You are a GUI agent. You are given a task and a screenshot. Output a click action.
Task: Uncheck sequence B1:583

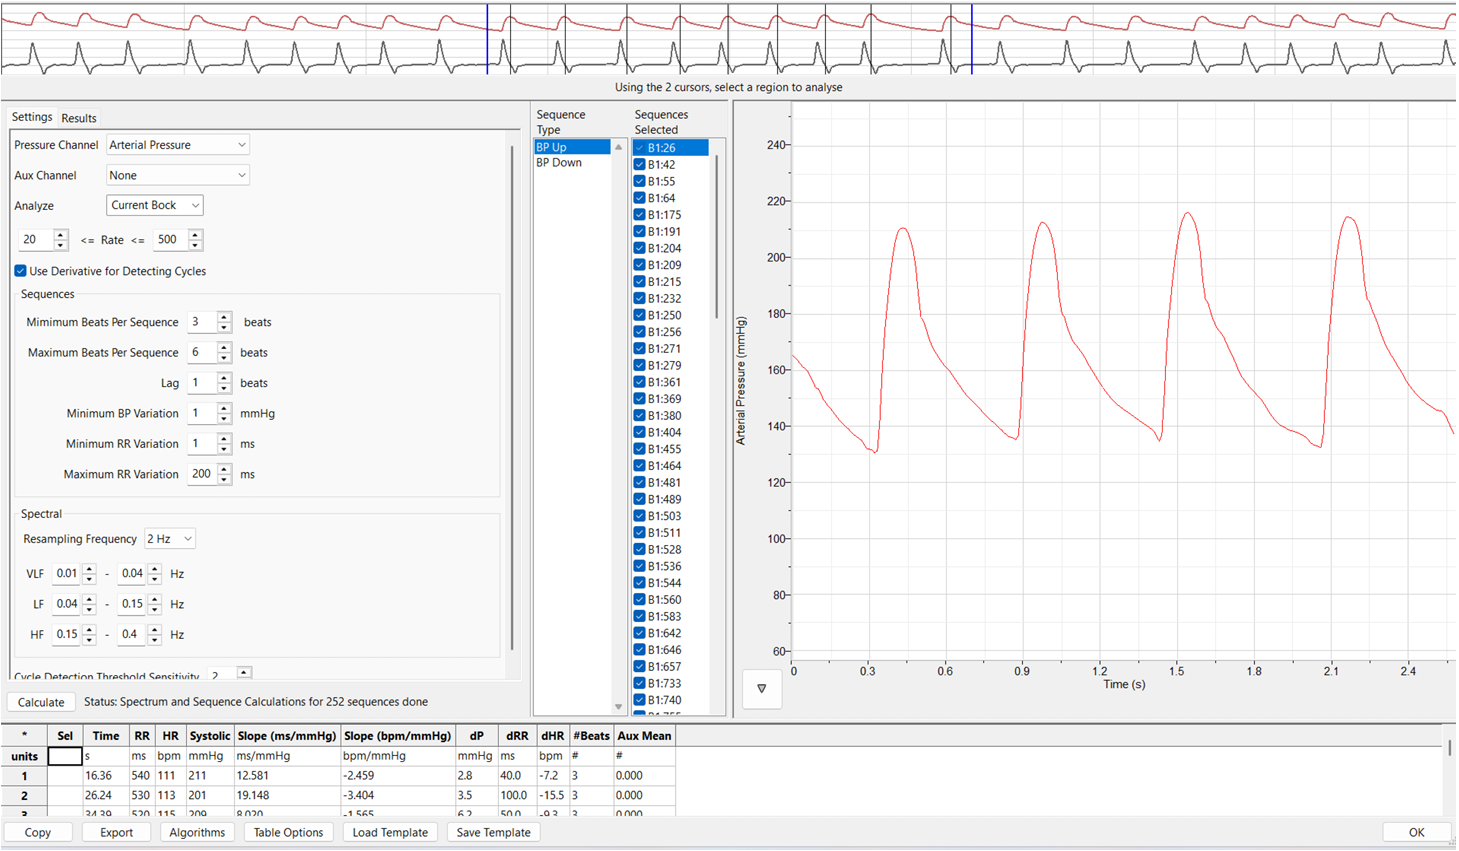(640, 616)
